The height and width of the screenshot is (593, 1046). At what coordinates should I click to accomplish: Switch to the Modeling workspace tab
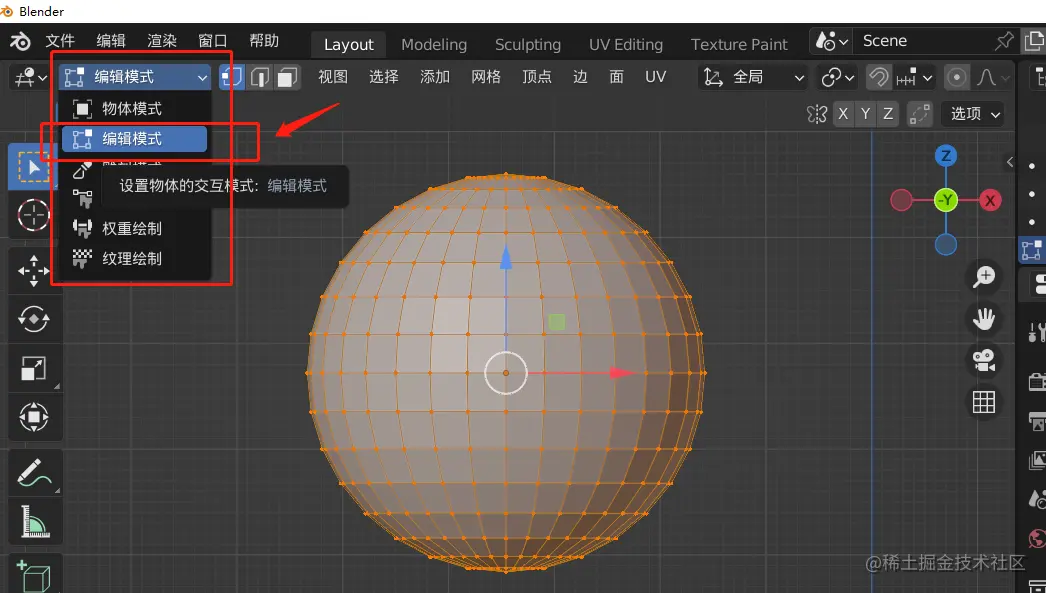434,44
